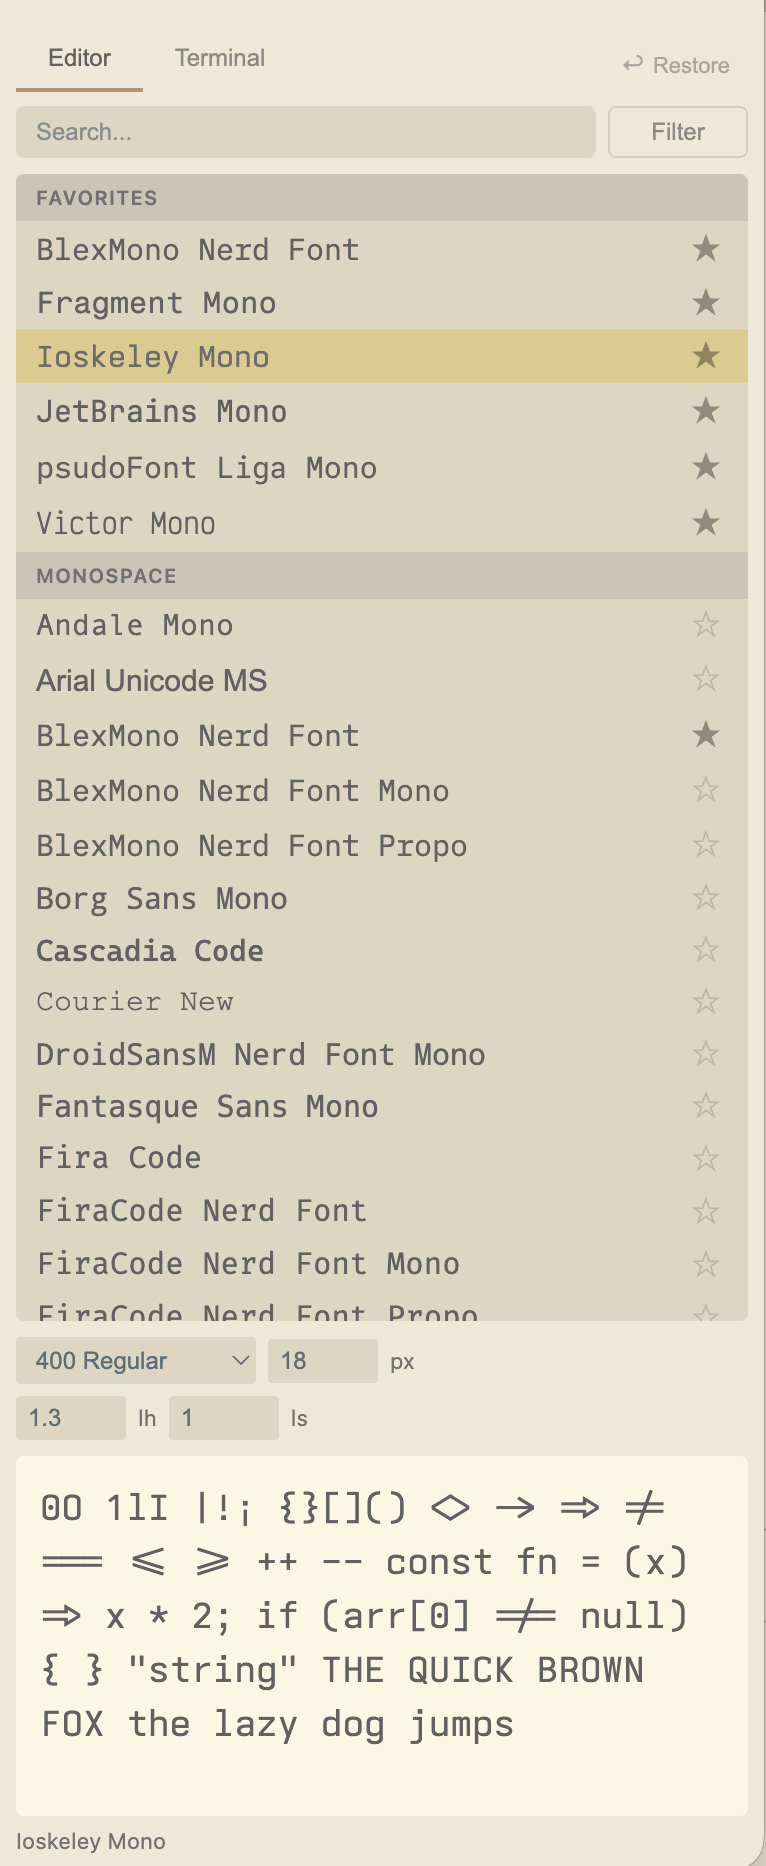This screenshot has width=766, height=1866.
Task: Enable the favorite star for Courier New
Action: pyautogui.click(x=705, y=1000)
